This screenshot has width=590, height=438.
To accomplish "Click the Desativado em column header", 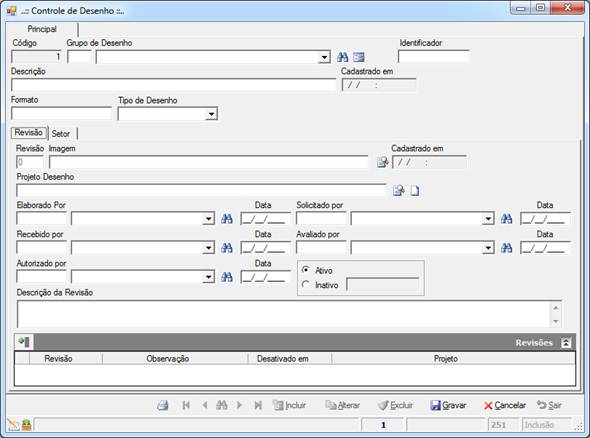I will tap(283, 359).
